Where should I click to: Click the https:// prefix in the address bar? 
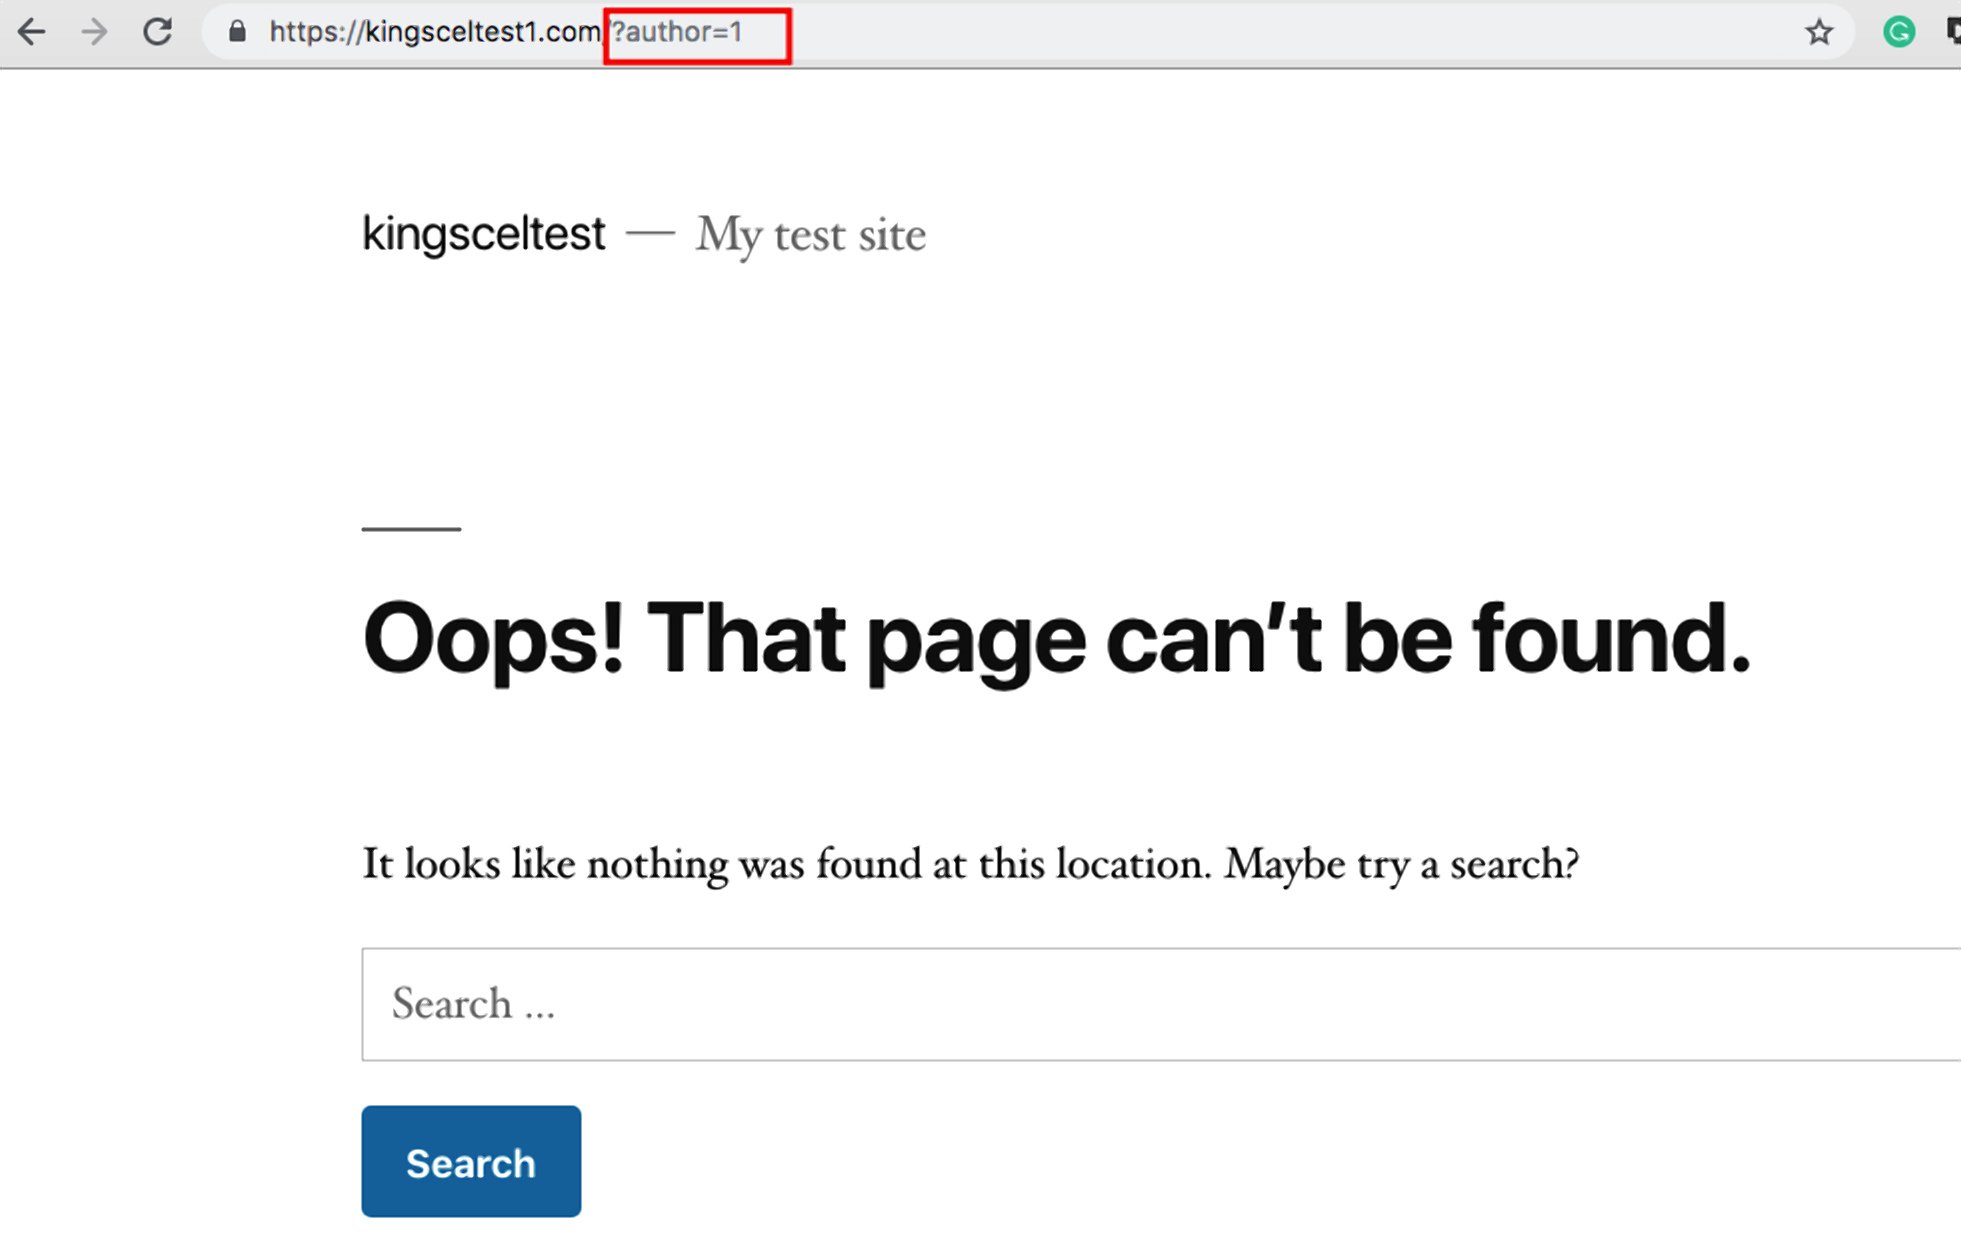pyautogui.click(x=315, y=32)
